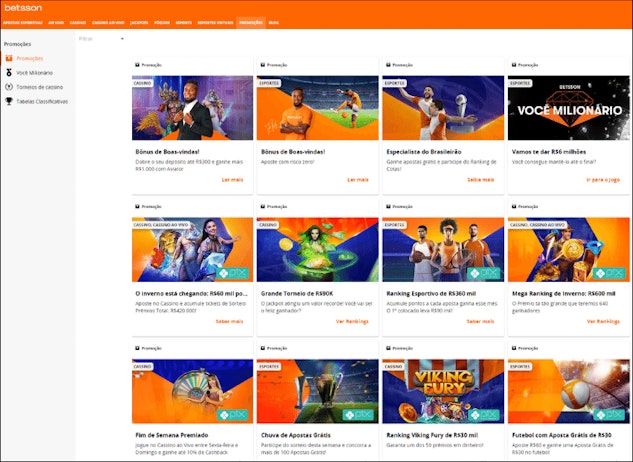
Task: Open the Viking Fury banner image
Action: click(x=443, y=391)
